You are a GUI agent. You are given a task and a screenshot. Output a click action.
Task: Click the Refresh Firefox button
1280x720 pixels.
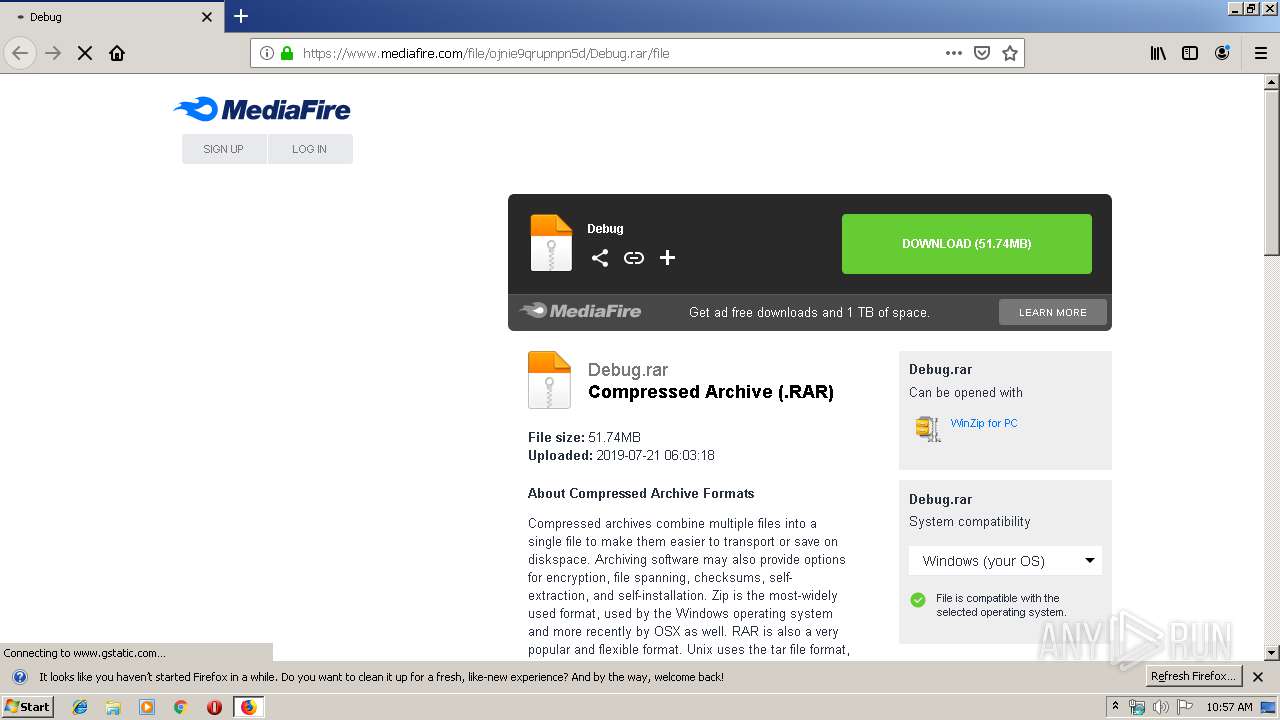(1194, 676)
